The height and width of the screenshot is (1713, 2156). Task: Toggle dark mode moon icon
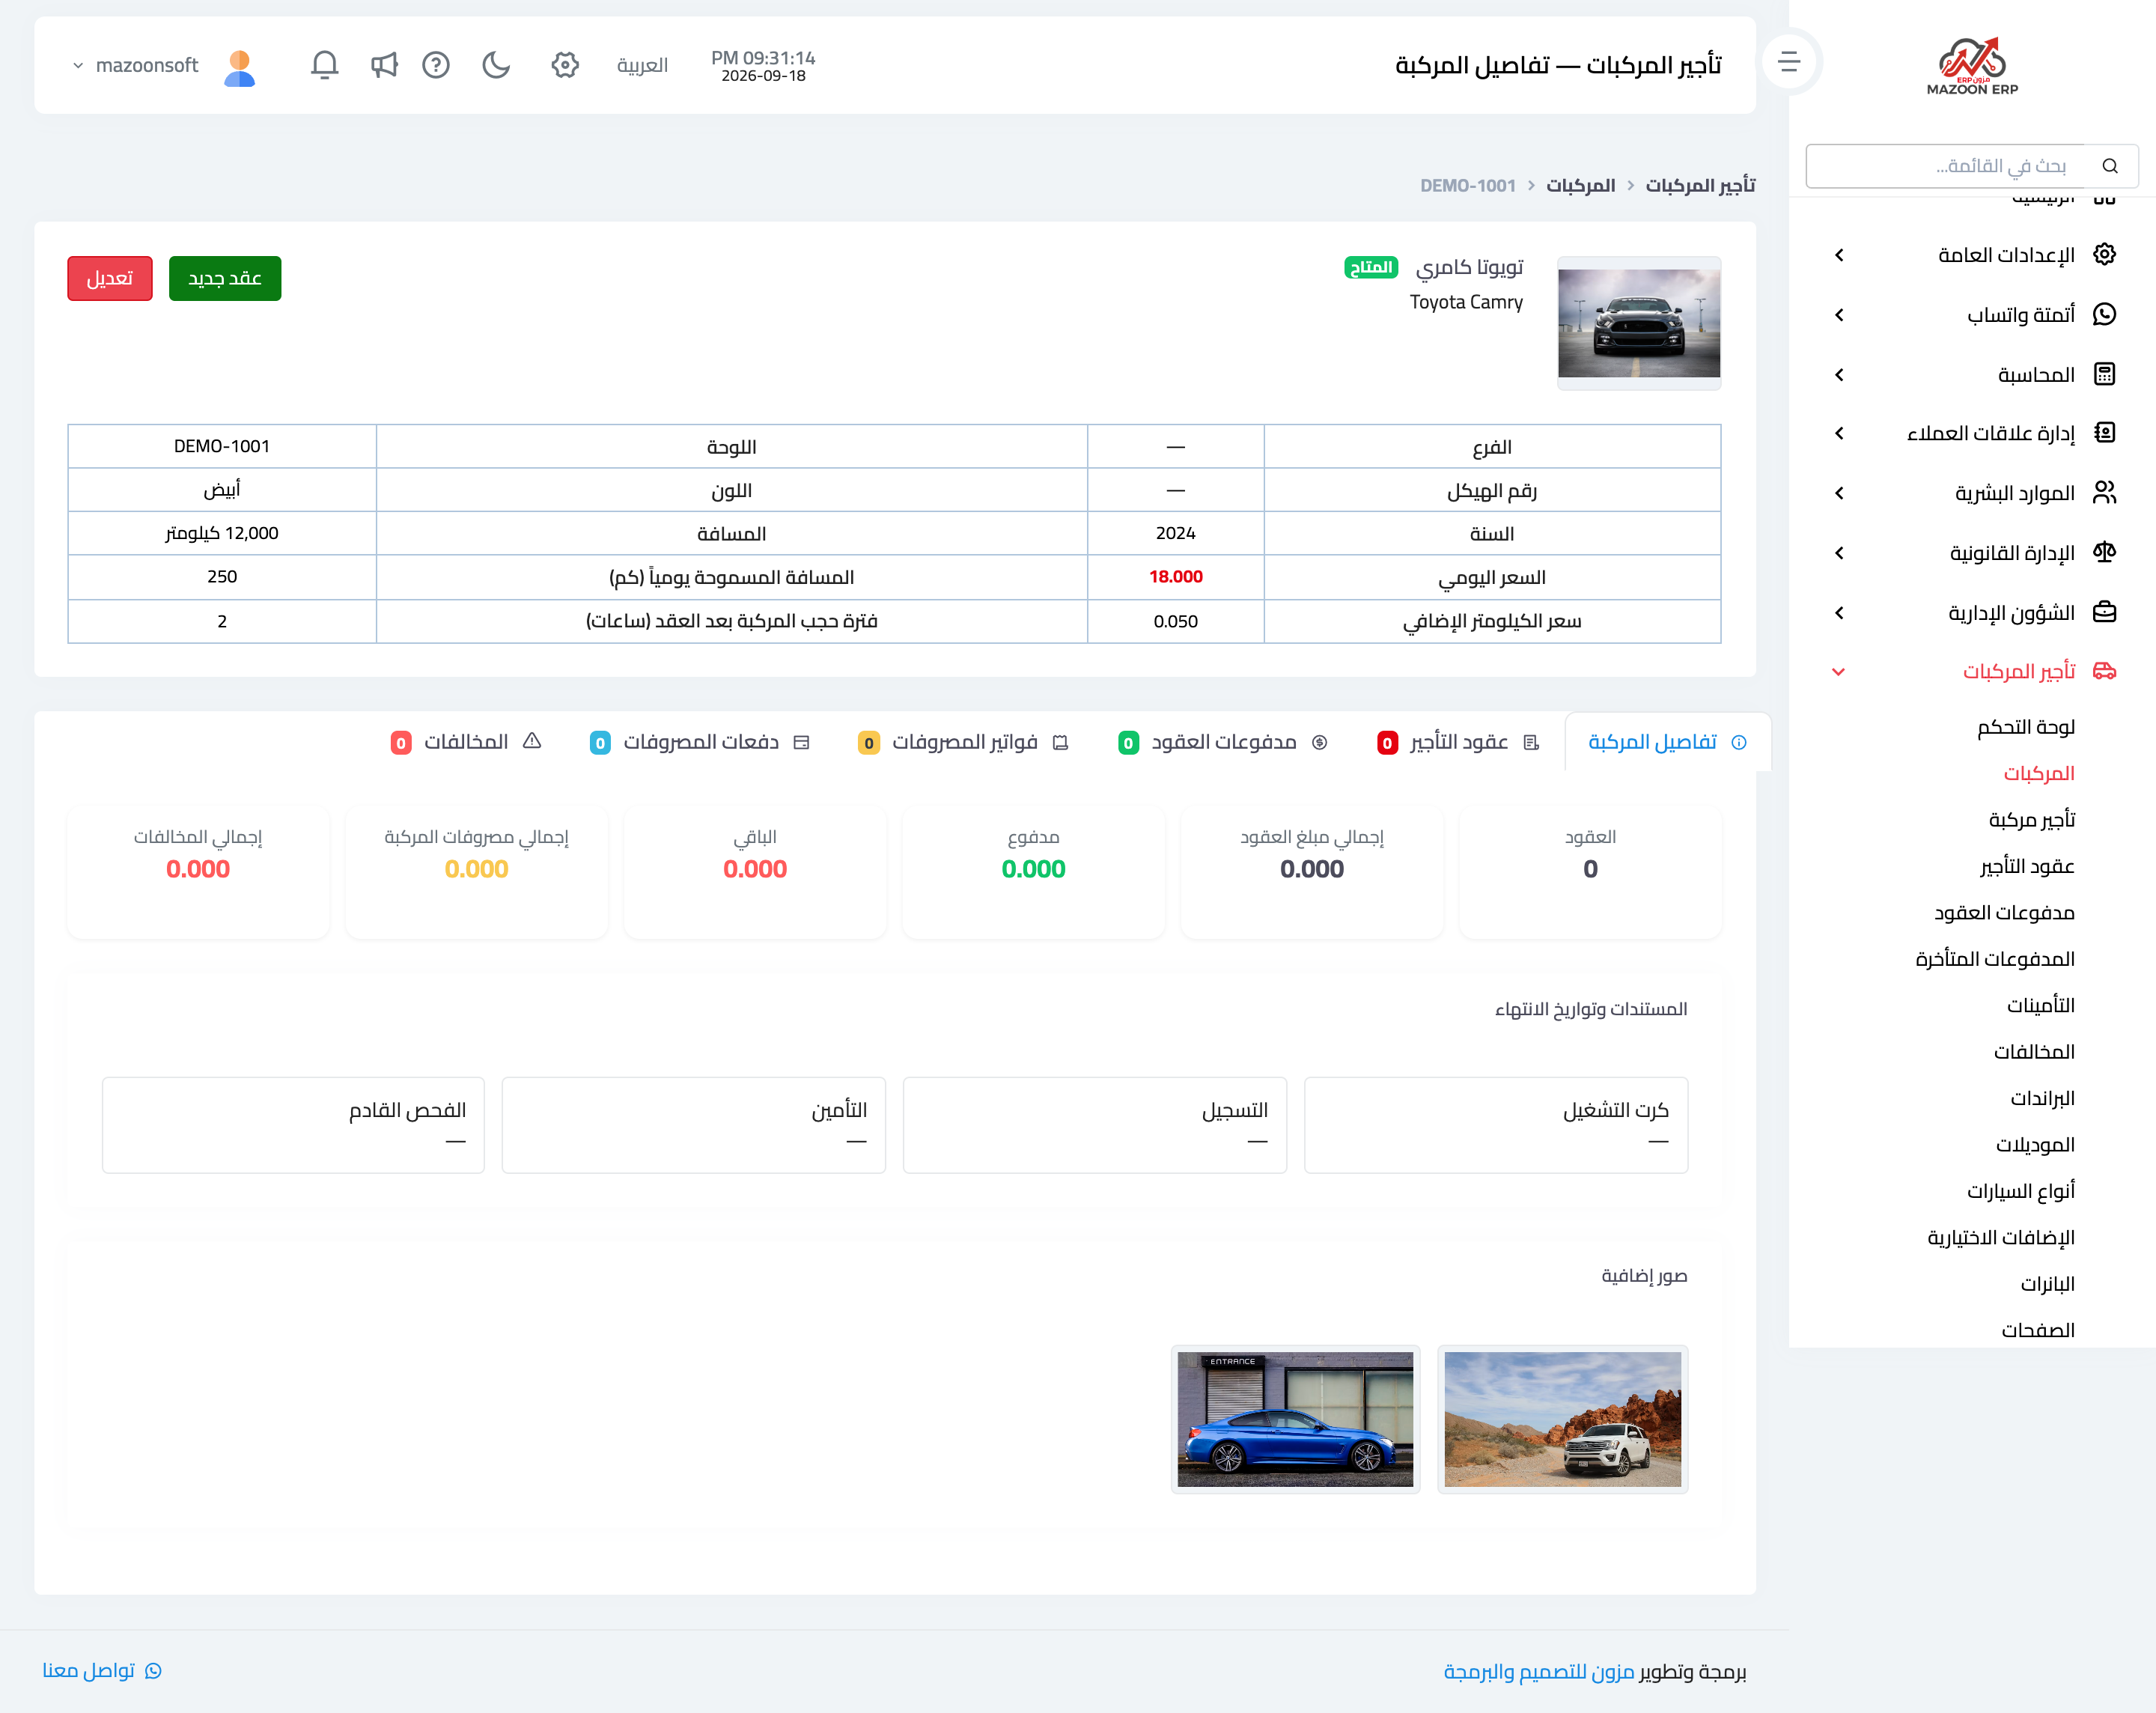(x=496, y=65)
